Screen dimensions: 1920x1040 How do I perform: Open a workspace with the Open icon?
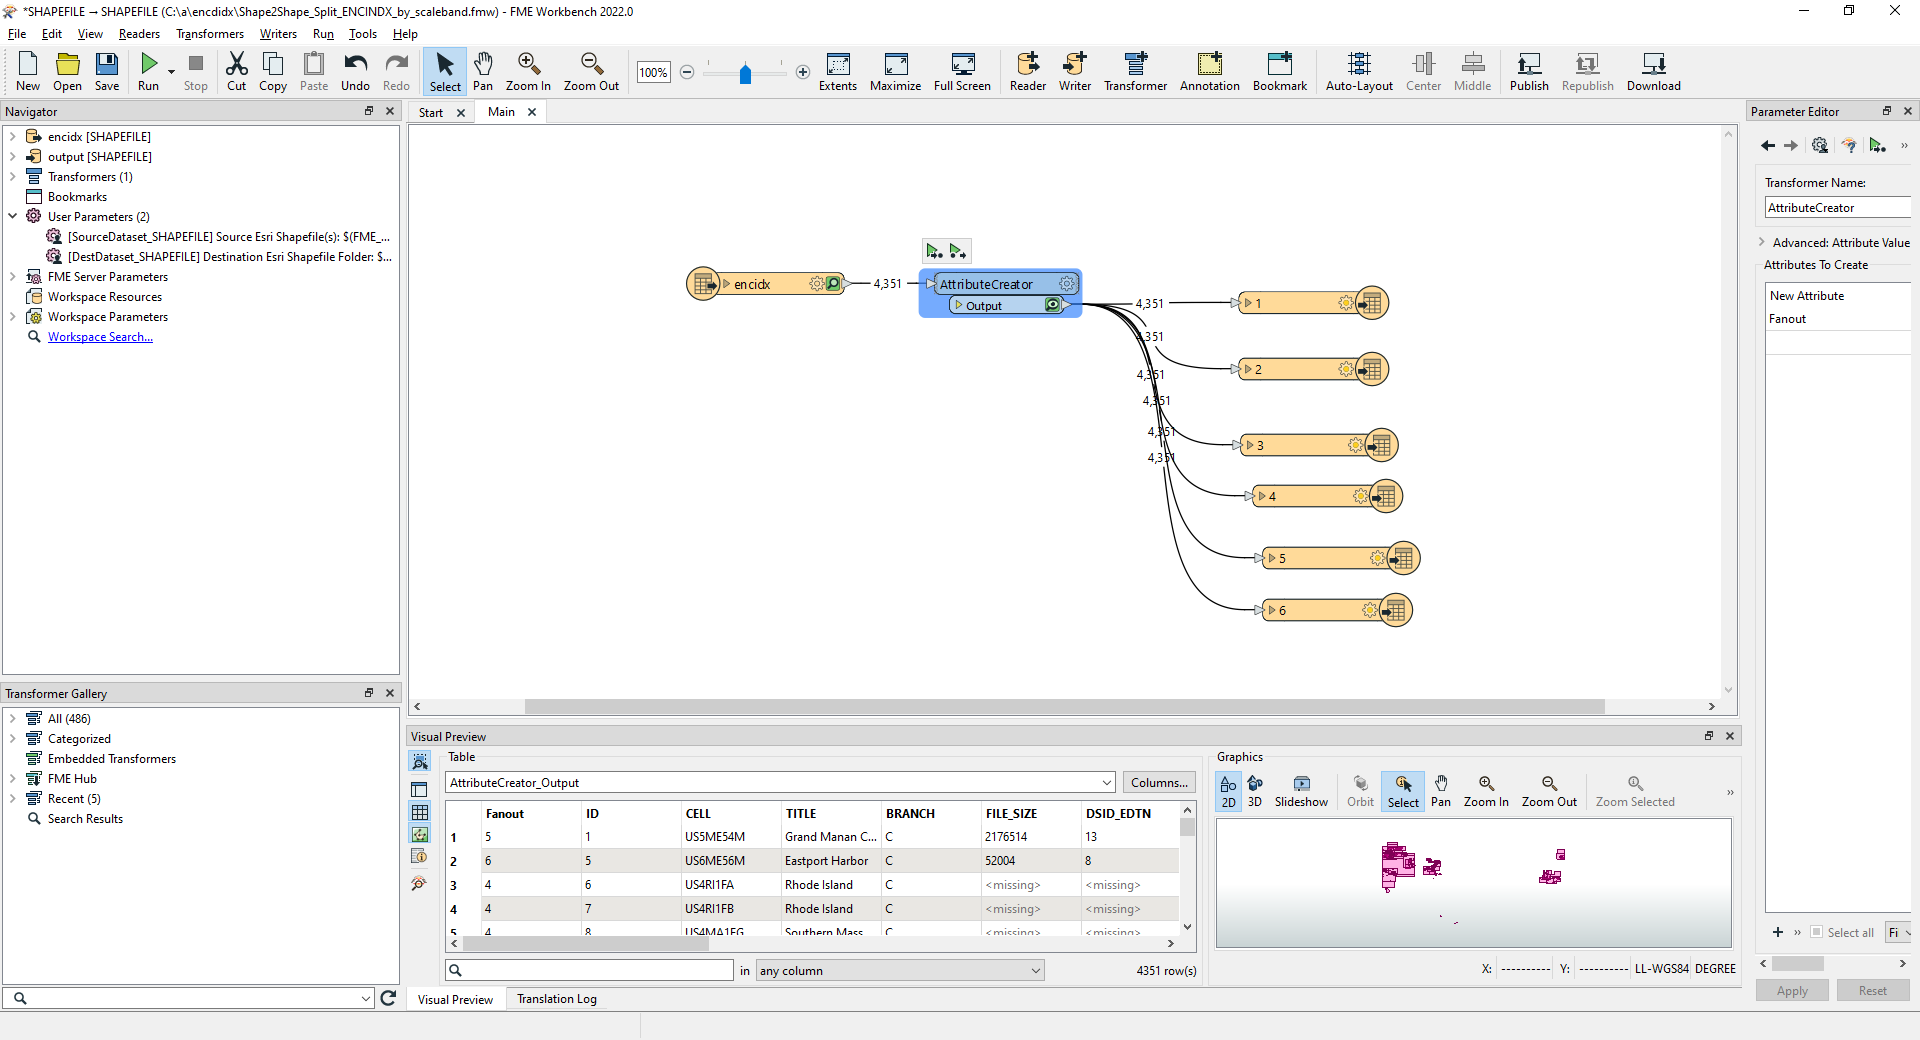67,71
